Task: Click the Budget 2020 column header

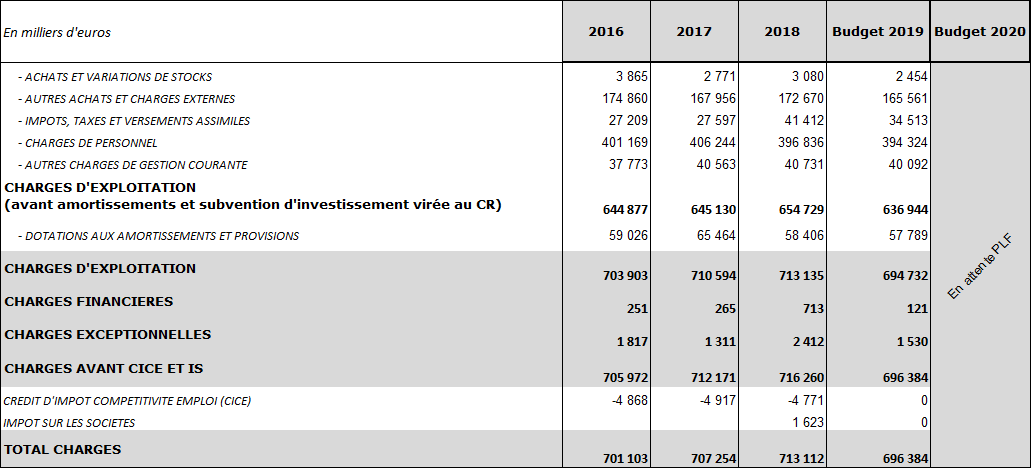Action: coord(980,32)
